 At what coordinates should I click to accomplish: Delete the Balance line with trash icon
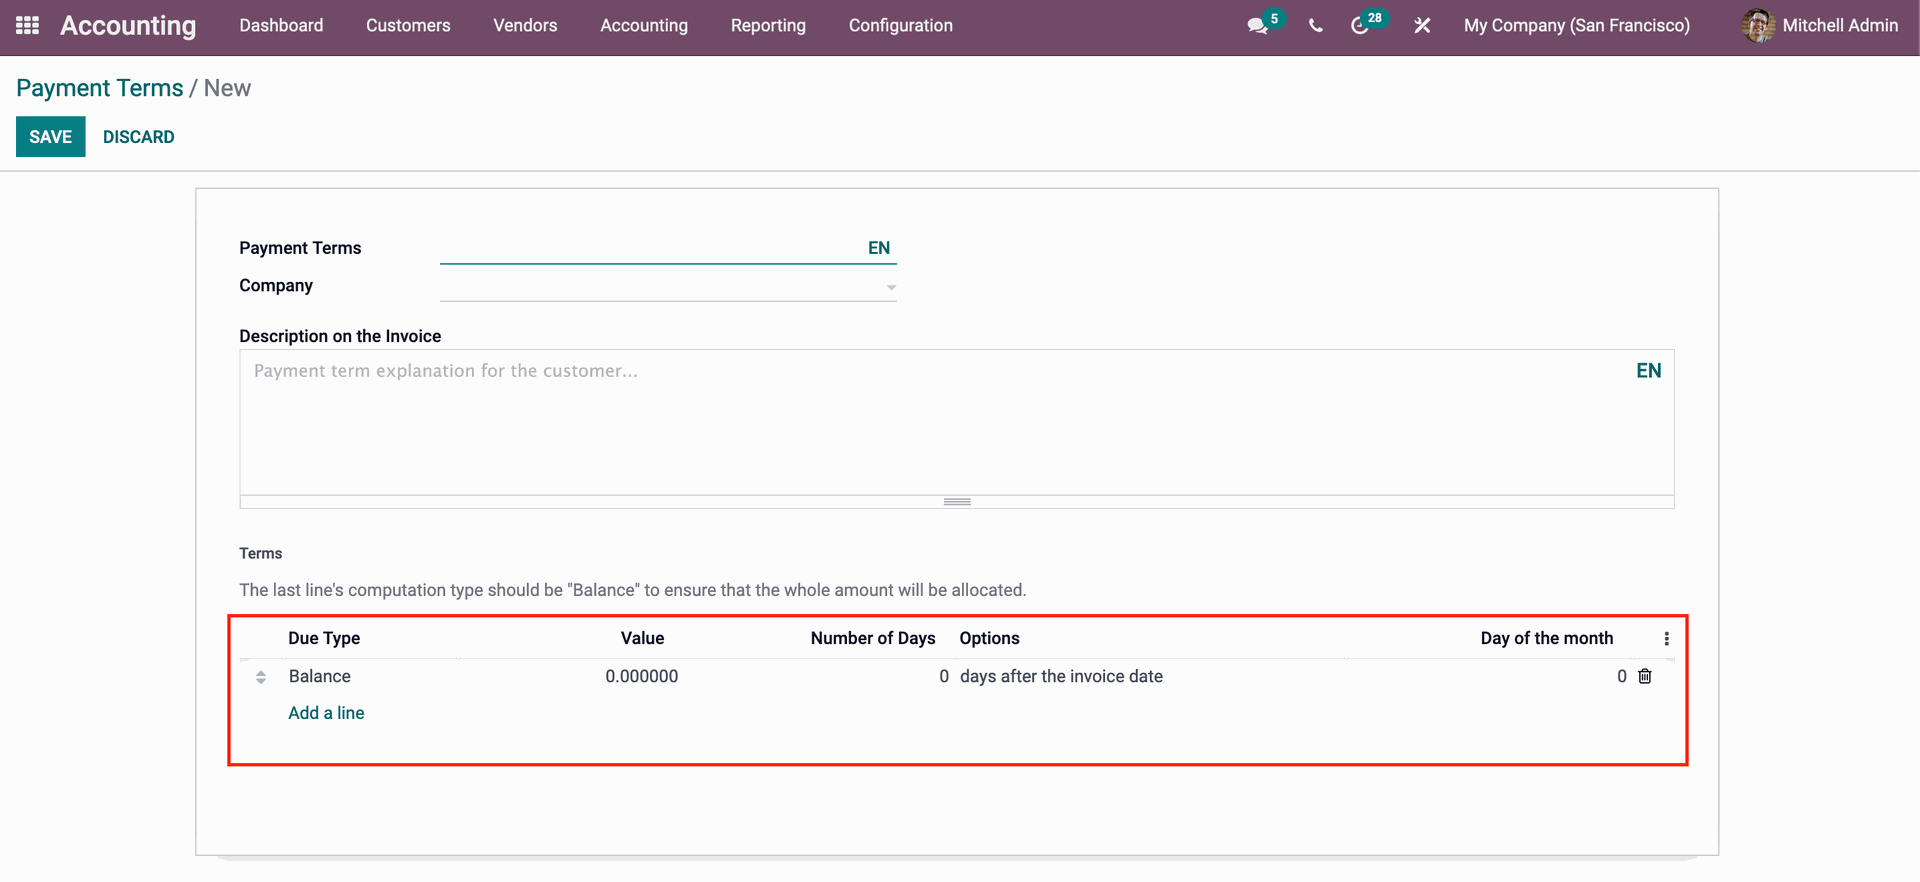coord(1645,676)
